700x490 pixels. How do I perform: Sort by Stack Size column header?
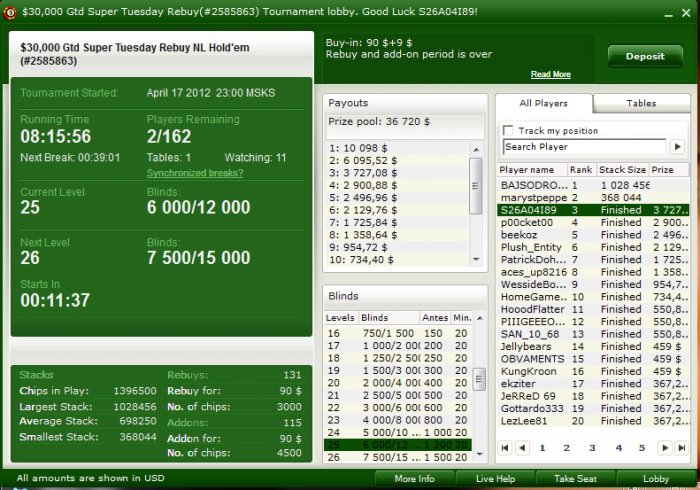coord(622,170)
